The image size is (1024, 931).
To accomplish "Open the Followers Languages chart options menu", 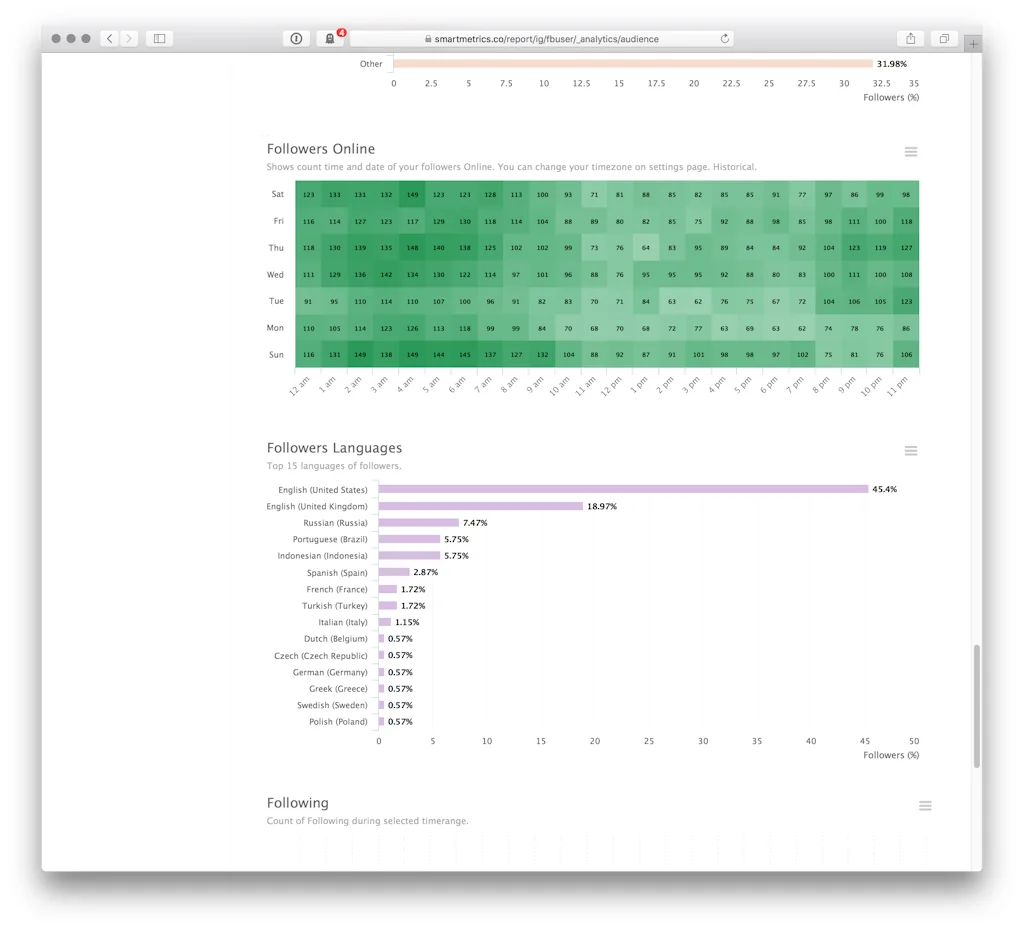I will pos(911,450).
